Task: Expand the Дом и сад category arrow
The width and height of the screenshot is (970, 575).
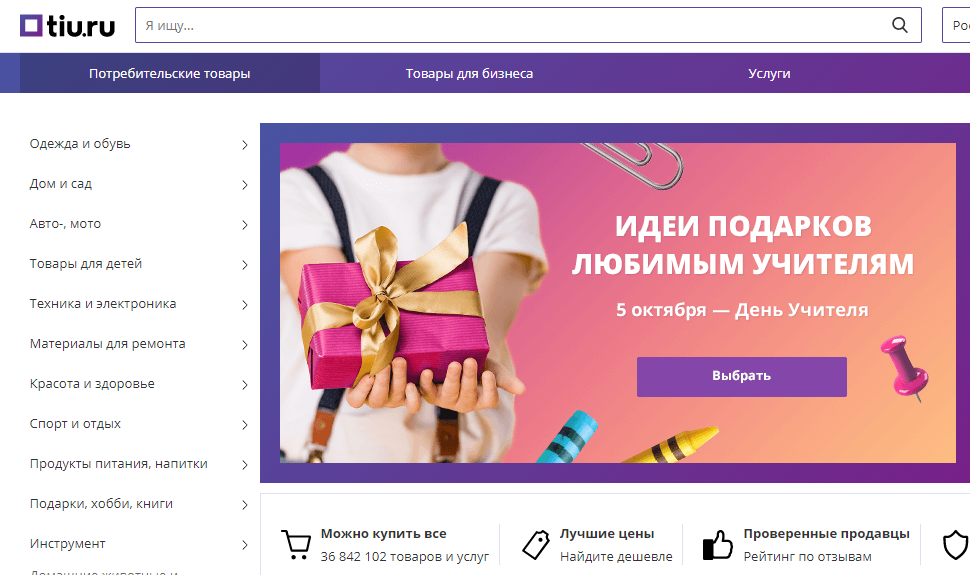Action: tap(245, 185)
